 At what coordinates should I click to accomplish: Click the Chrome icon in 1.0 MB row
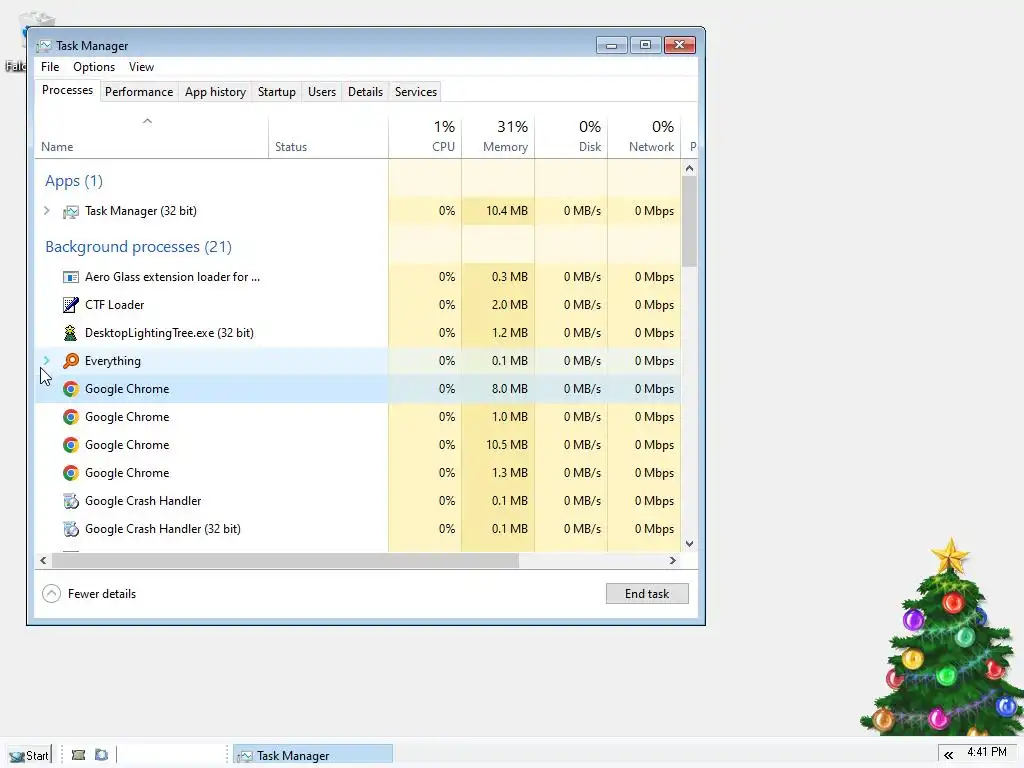coord(71,417)
